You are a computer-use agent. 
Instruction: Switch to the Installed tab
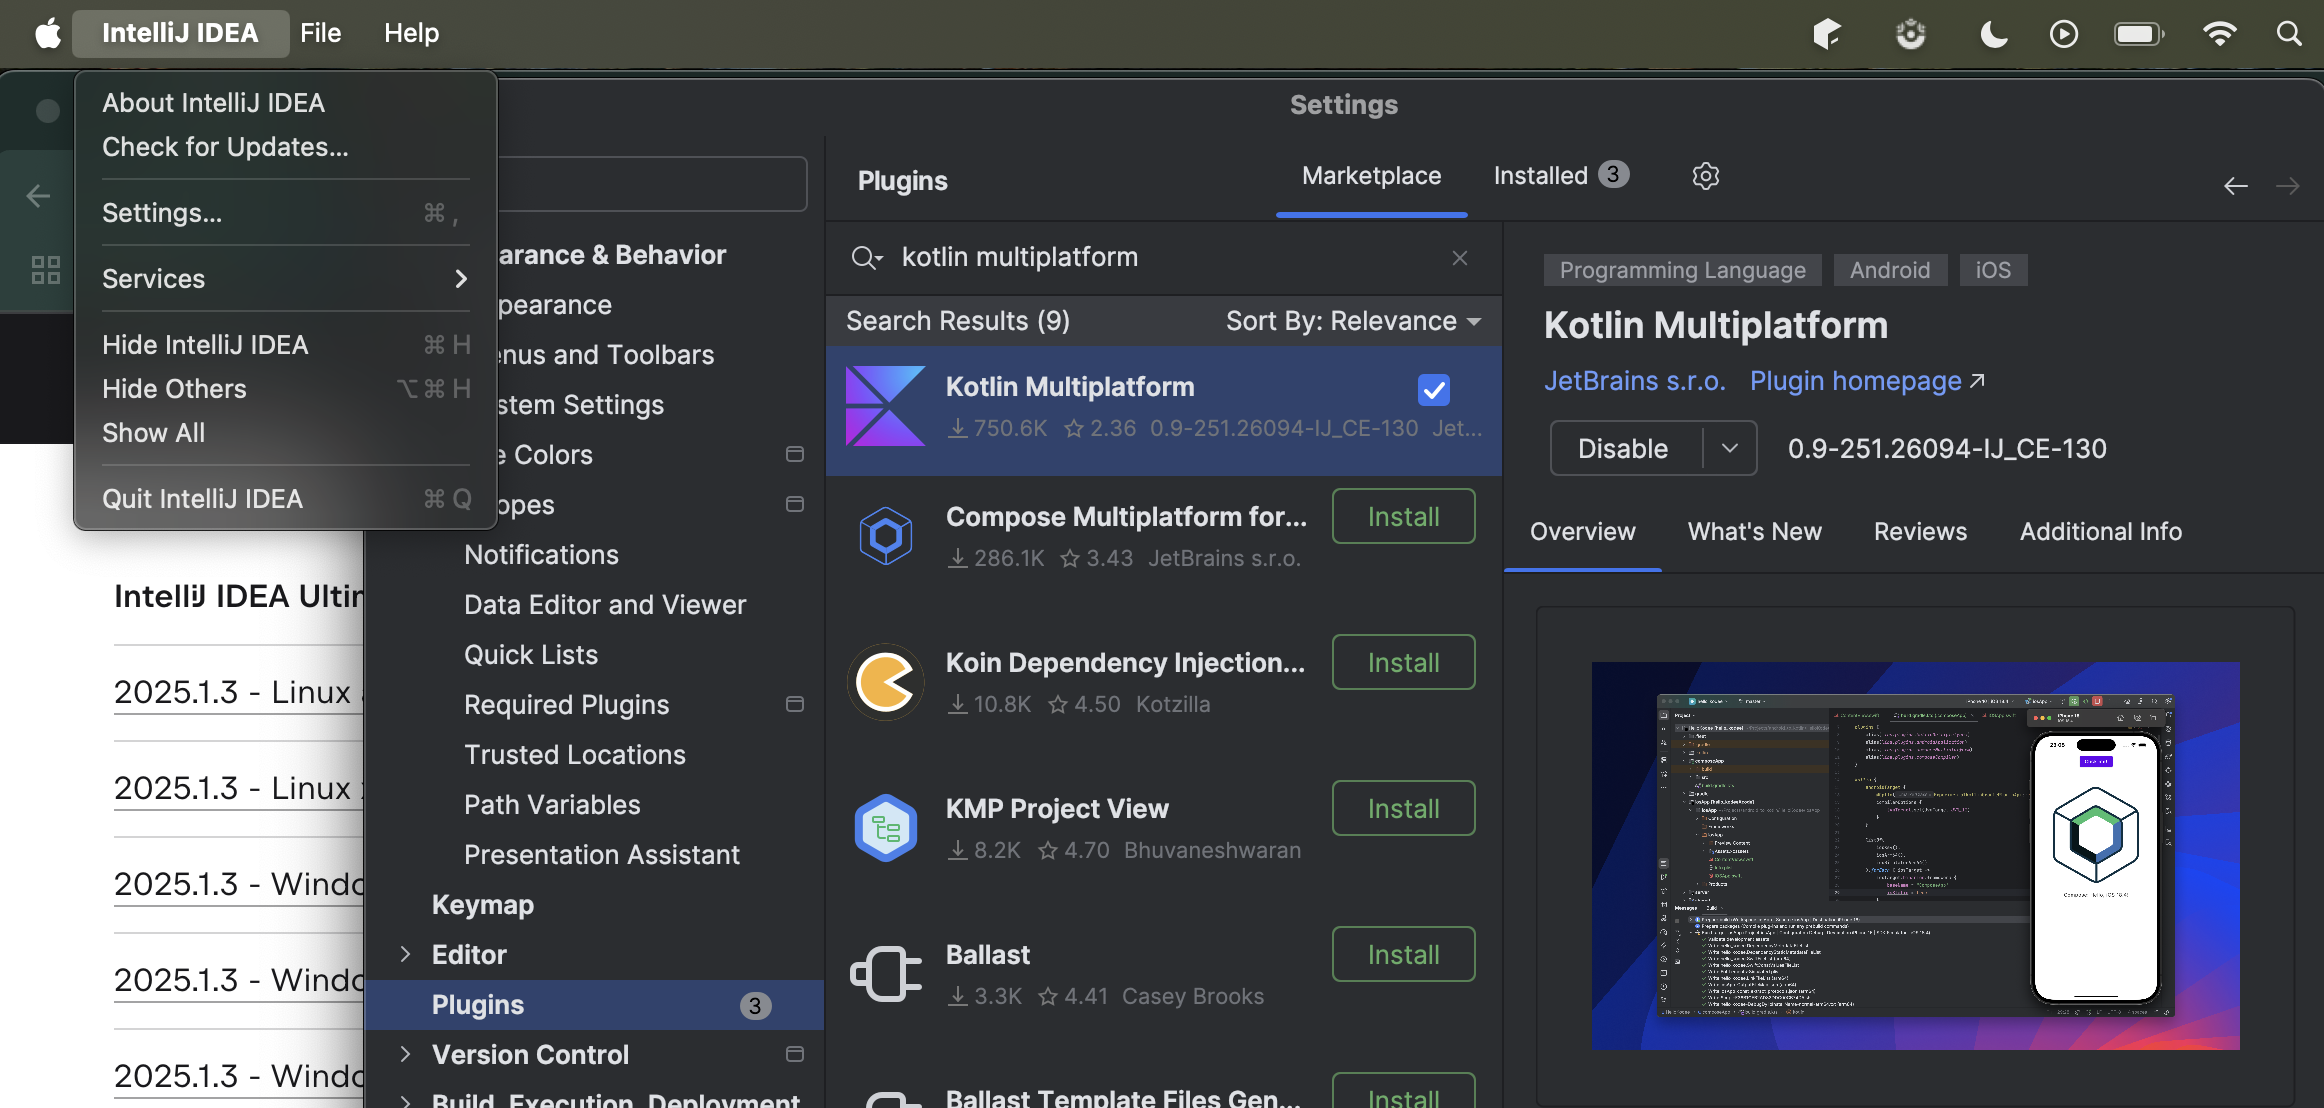1561,176
